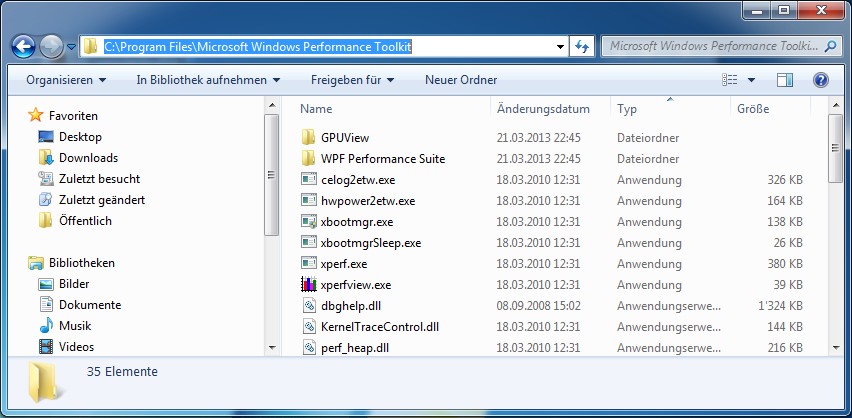The height and width of the screenshot is (418, 852).
Task: Click the folder icon in the address bar
Action: [91, 47]
